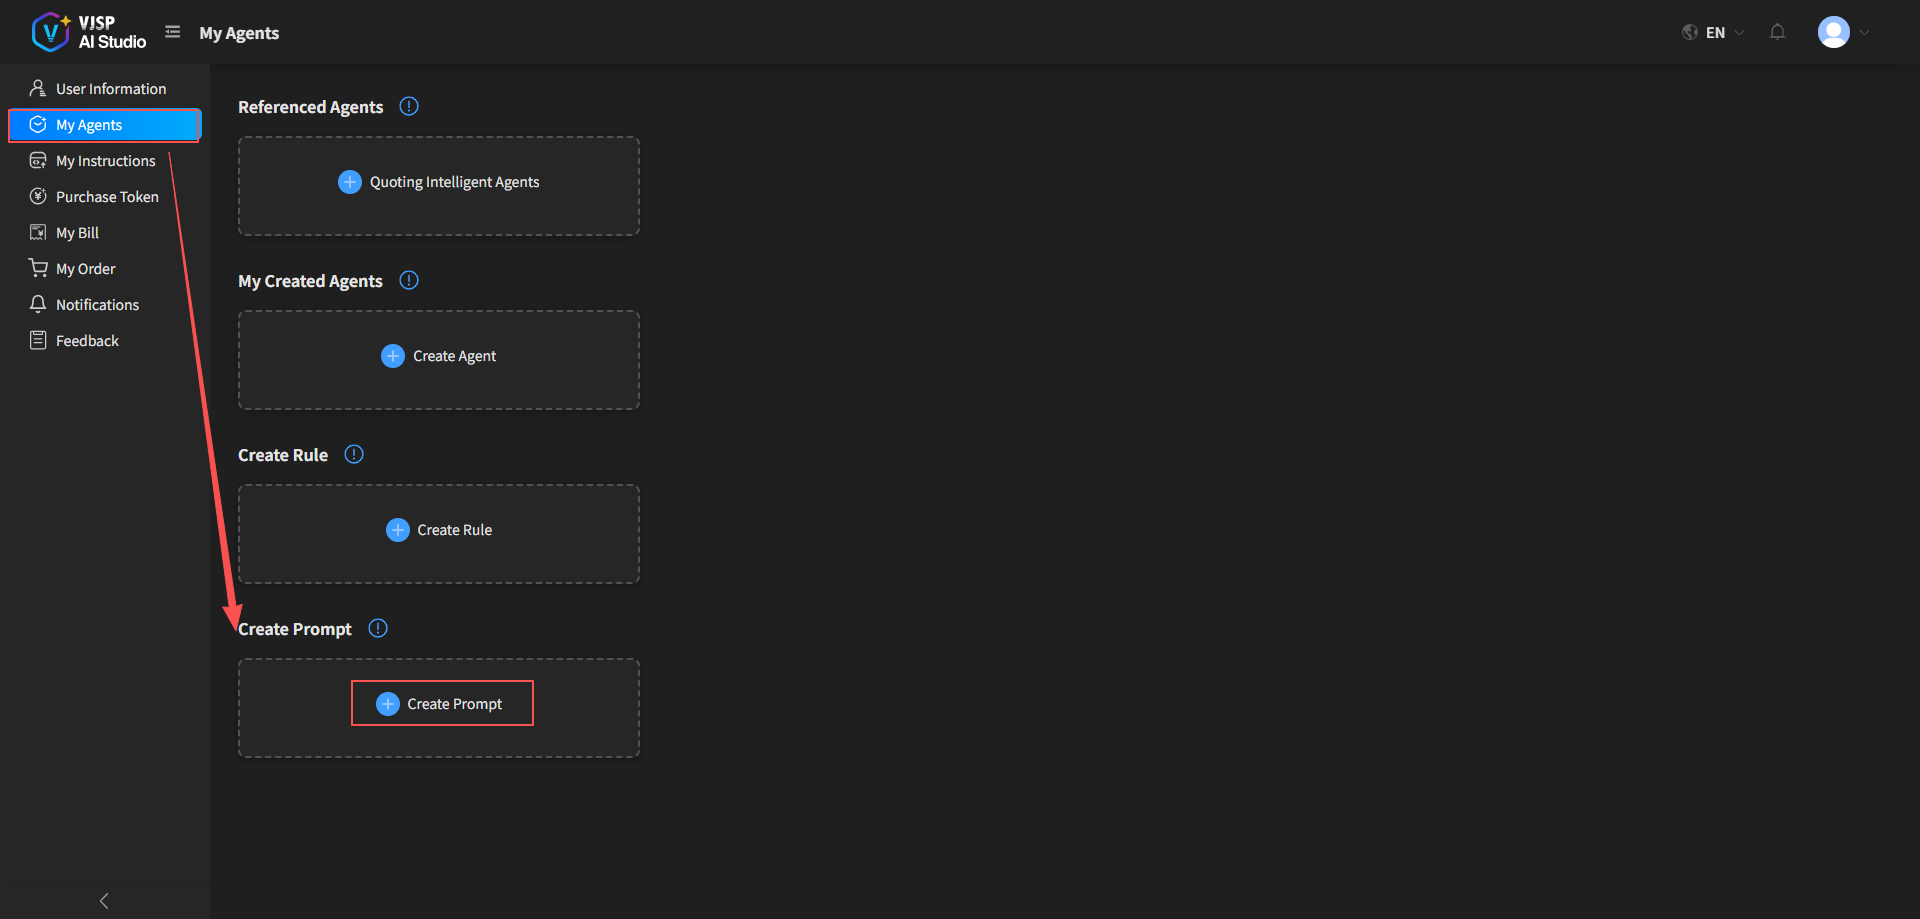This screenshot has width=1920, height=919.
Task: Open User Information in sidebar
Action: [x=110, y=89]
